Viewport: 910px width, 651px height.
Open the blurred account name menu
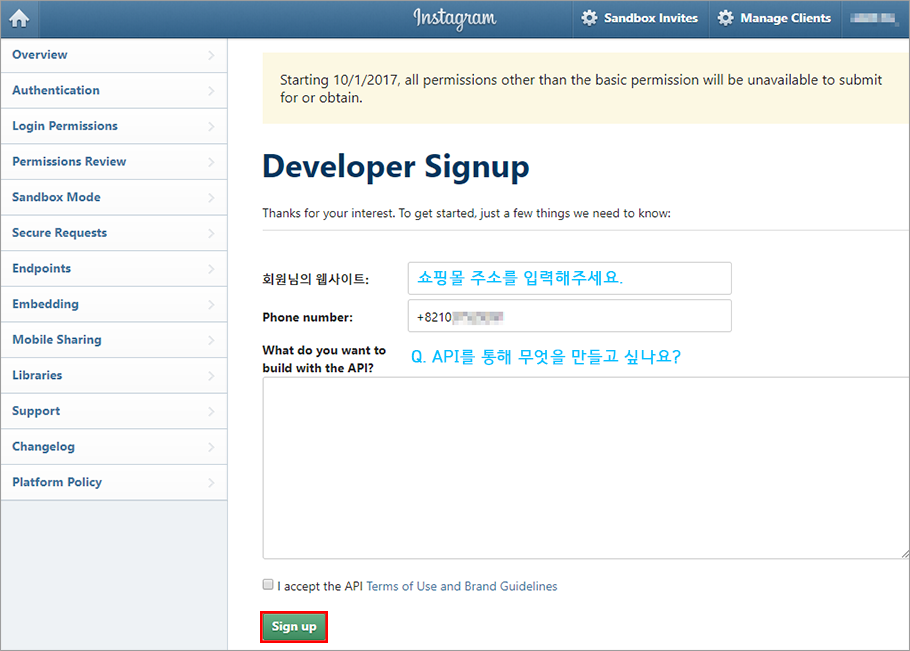[873, 18]
